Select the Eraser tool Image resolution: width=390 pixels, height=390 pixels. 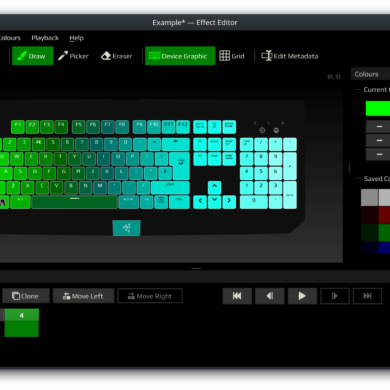pos(117,56)
